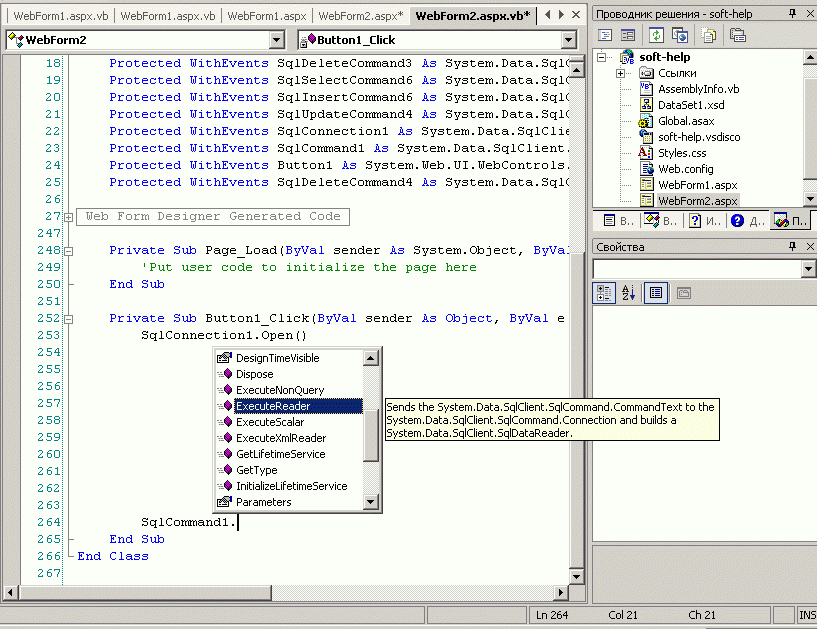
Task: Pick GetType from completion list
Action: [x=289, y=470]
